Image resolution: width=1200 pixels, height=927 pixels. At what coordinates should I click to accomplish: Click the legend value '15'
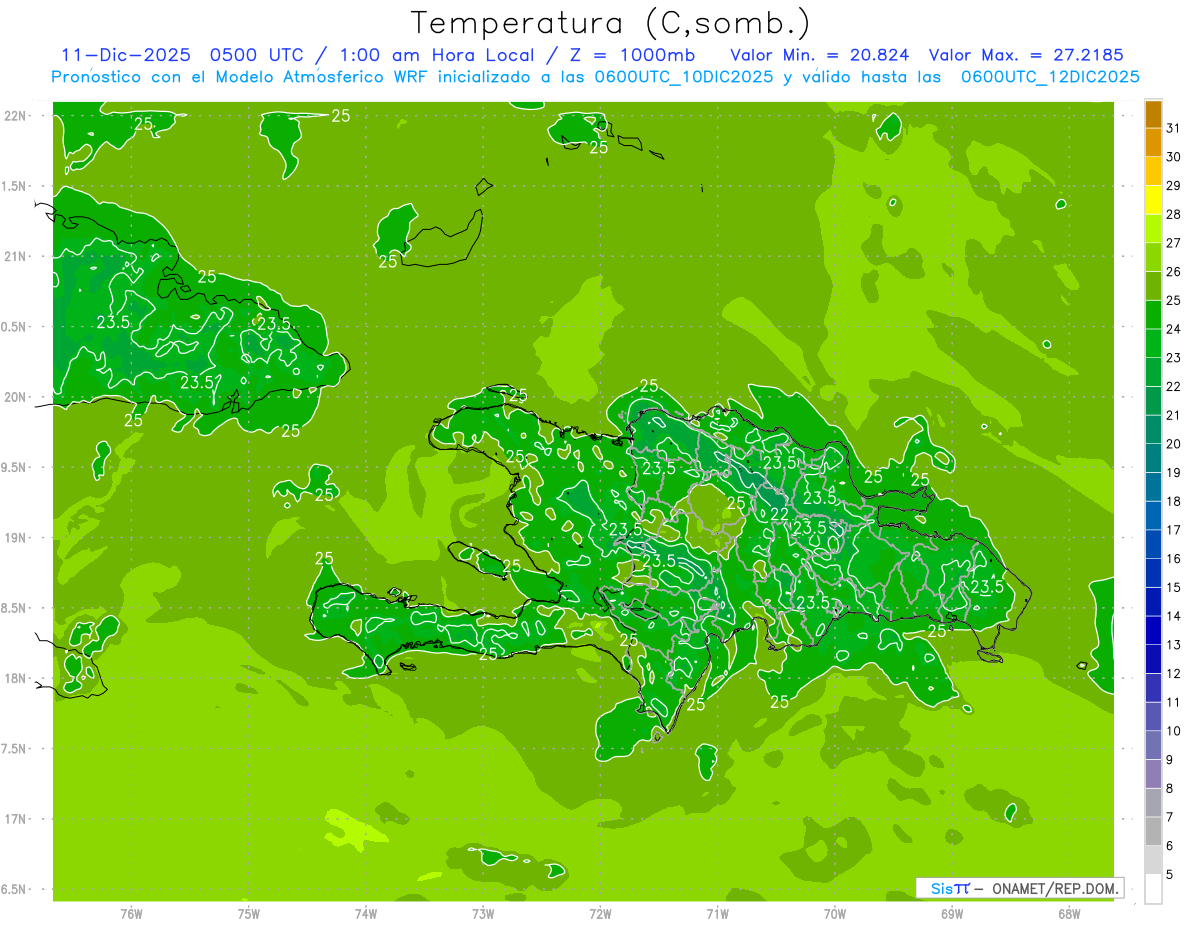(x=1174, y=587)
